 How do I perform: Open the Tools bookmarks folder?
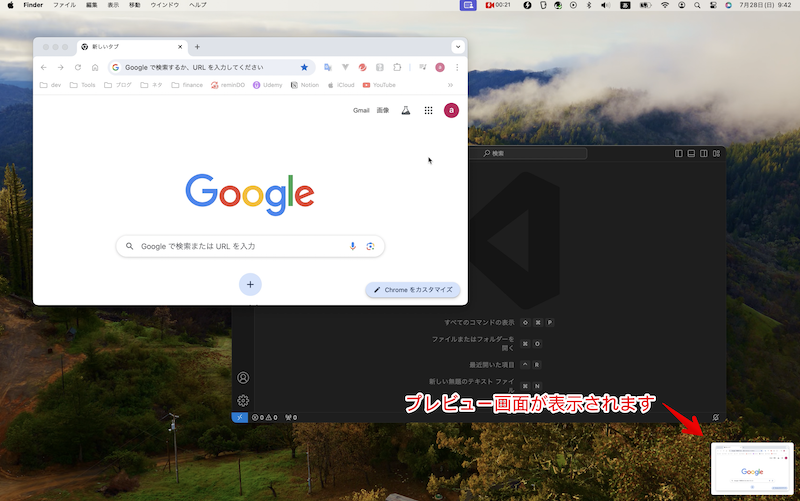pos(83,85)
